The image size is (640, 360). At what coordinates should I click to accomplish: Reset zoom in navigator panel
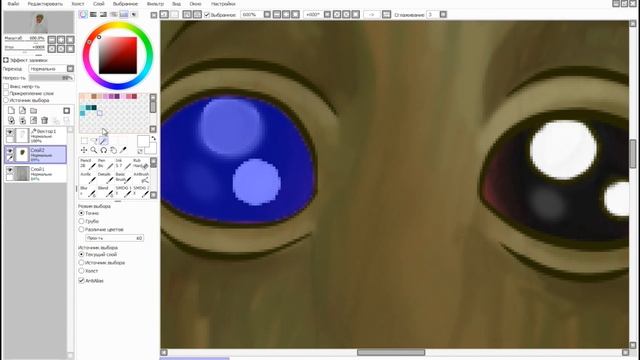tap(70, 40)
